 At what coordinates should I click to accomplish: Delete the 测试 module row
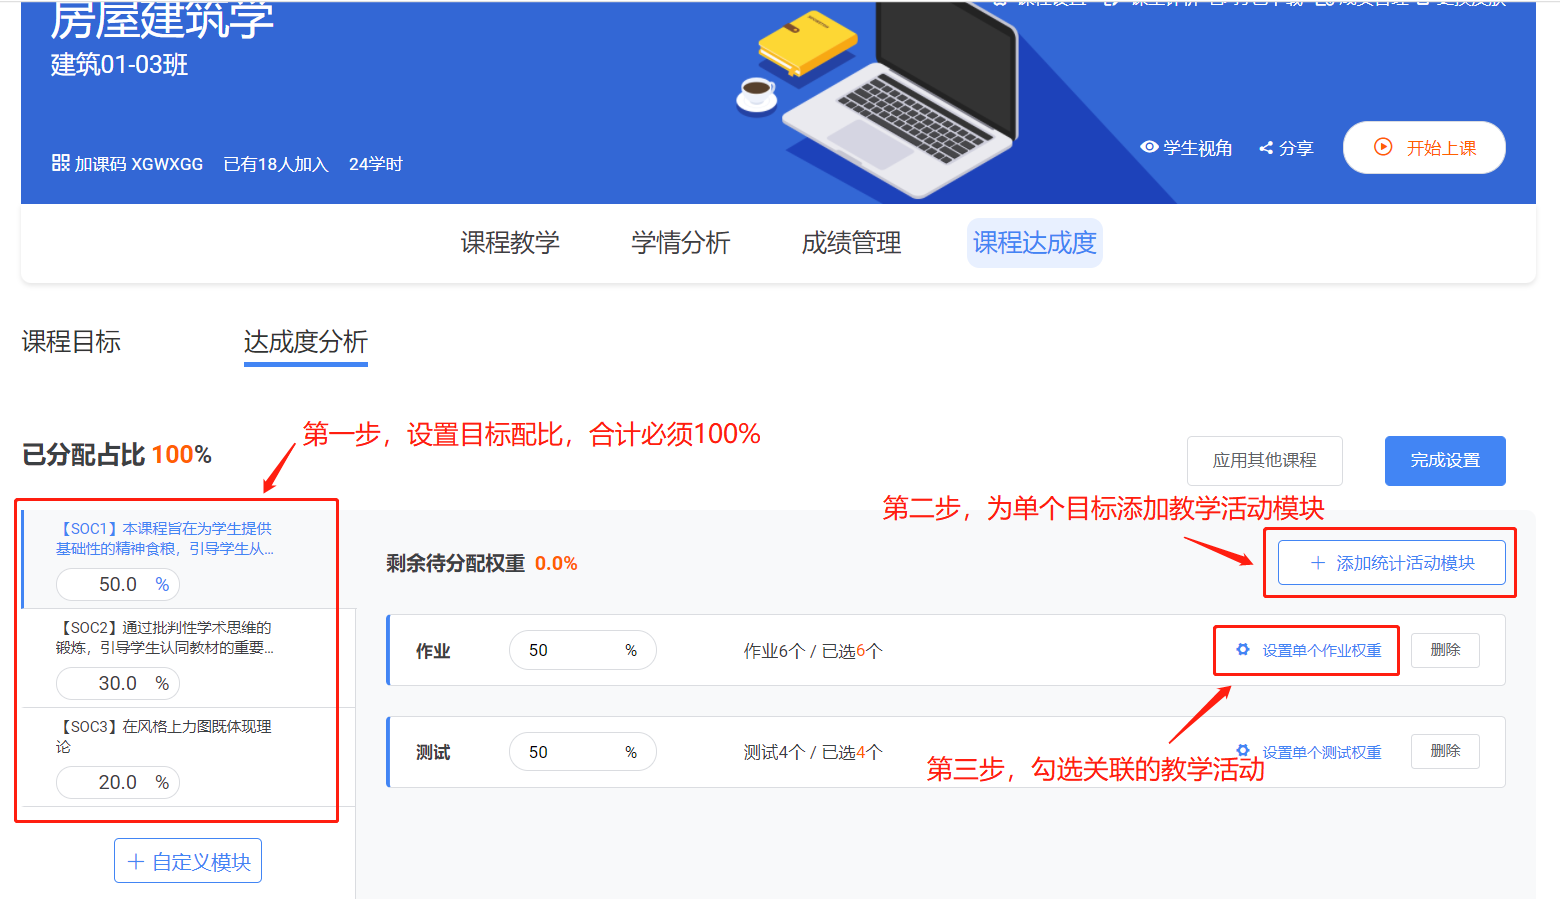[1444, 751]
